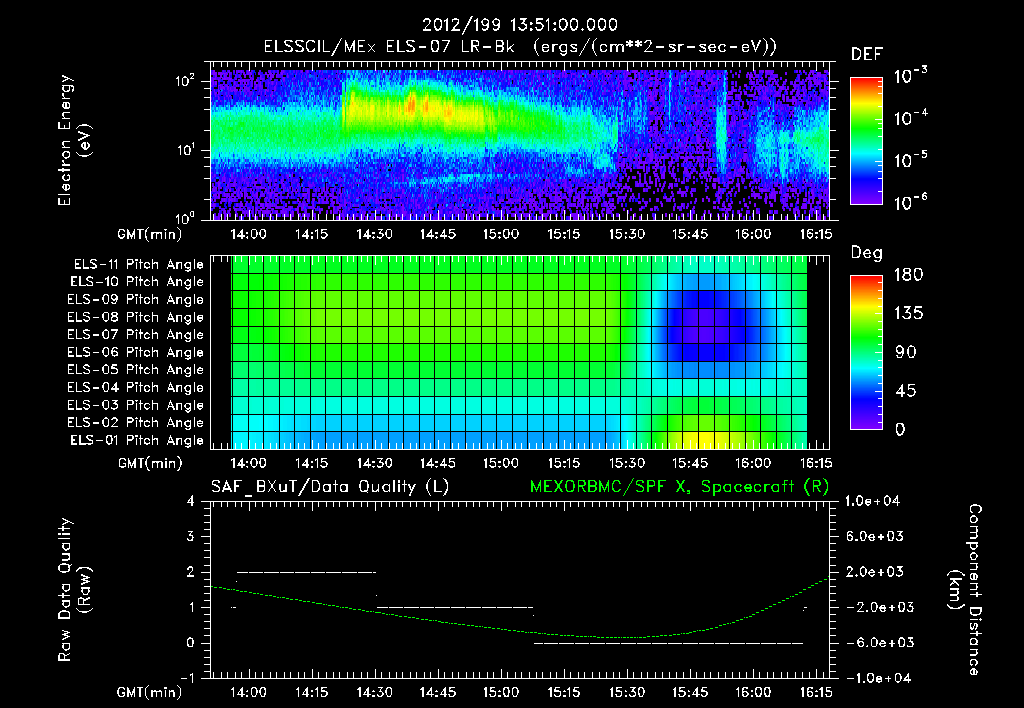Screen dimensions: 1024x708
Task: Click the Deg pitch angle color bar
Action: tap(866, 352)
